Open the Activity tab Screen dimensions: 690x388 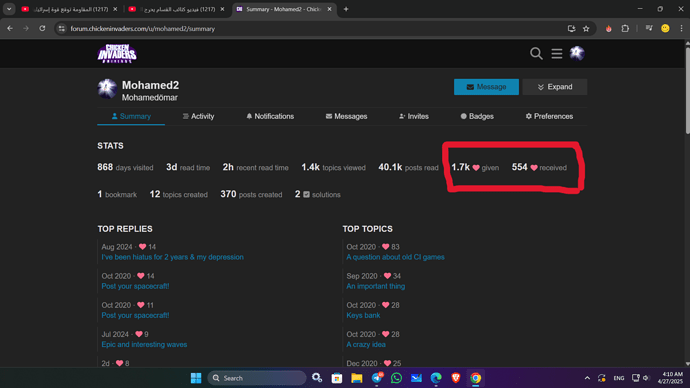tap(198, 116)
